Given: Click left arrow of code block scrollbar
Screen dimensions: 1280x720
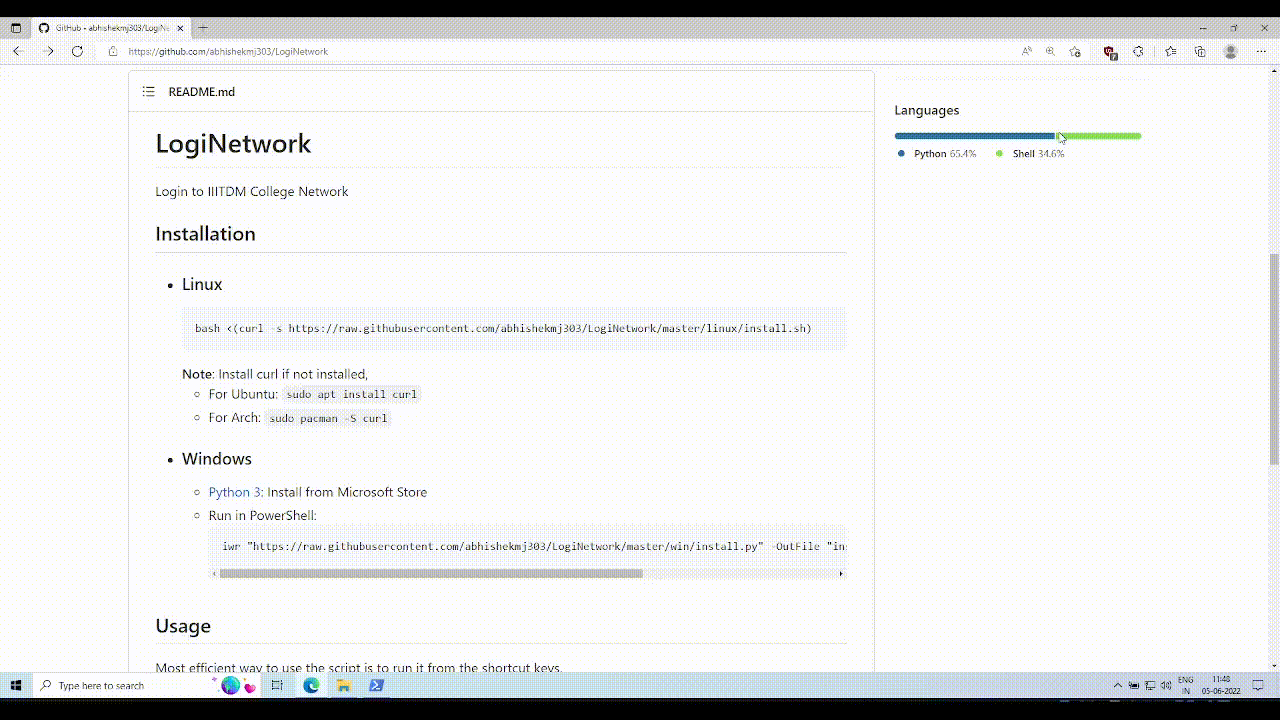Looking at the screenshot, I should [214, 573].
